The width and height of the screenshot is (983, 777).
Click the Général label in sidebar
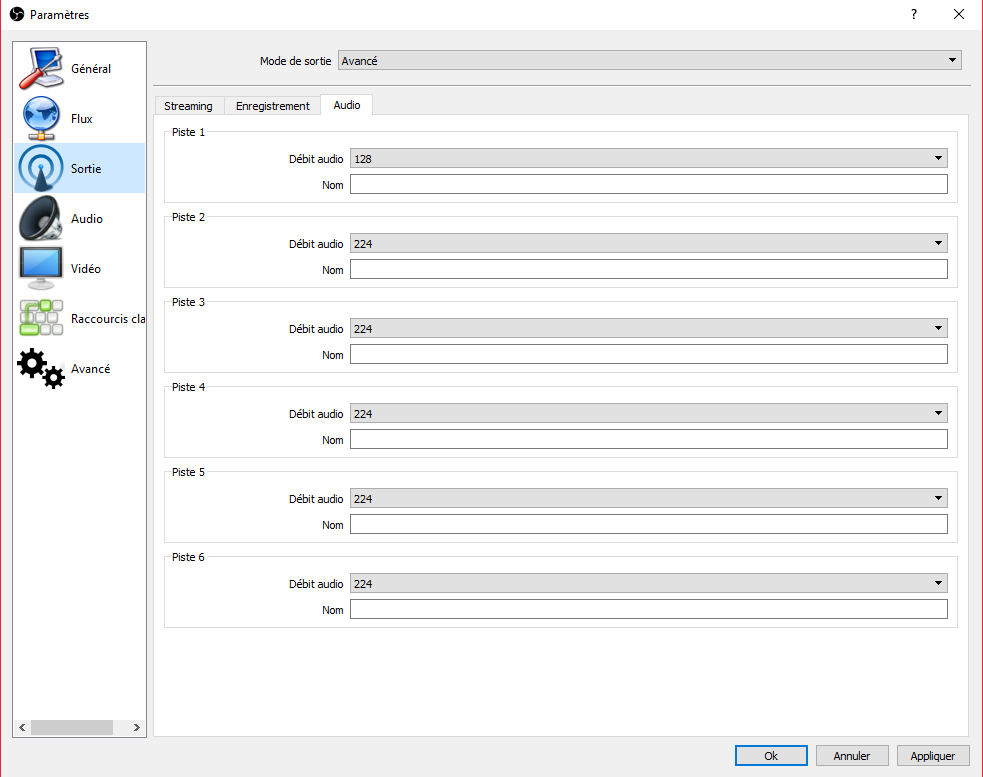click(91, 68)
